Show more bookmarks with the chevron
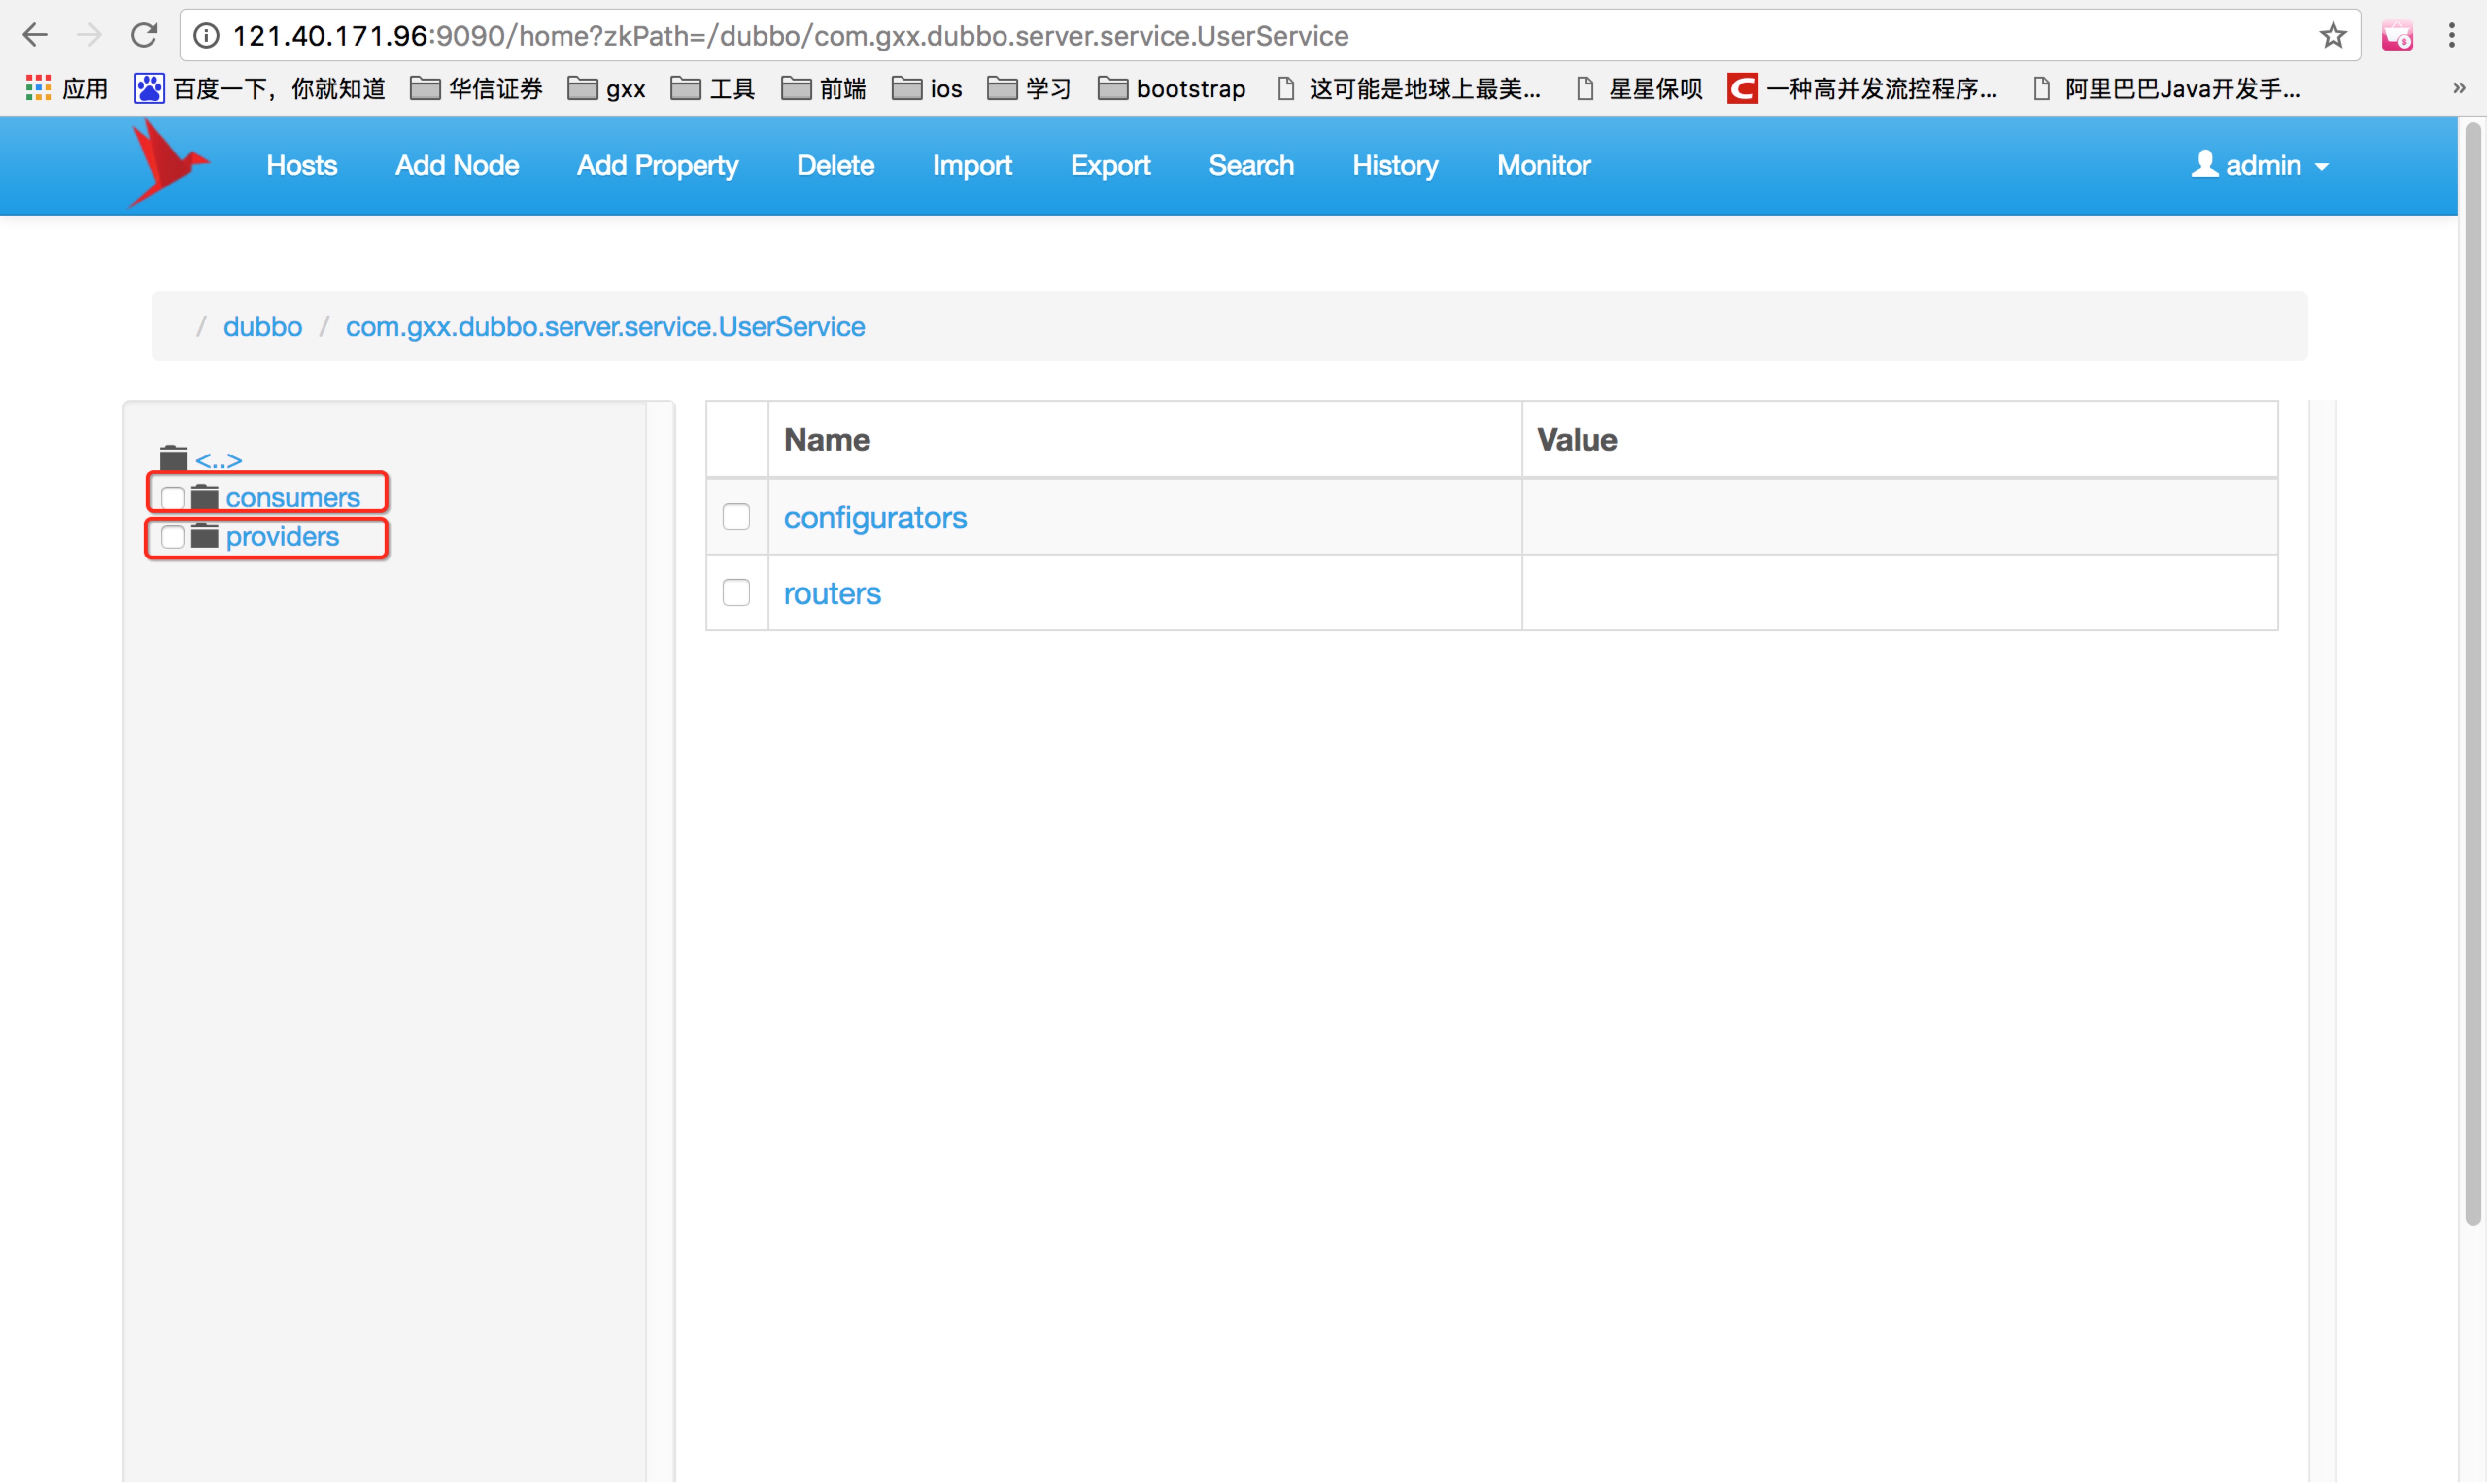2487x1484 pixels. point(2459,88)
